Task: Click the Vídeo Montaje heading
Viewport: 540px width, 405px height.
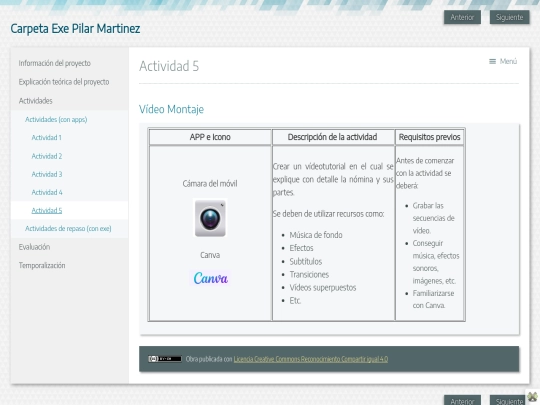Action: 171,109
